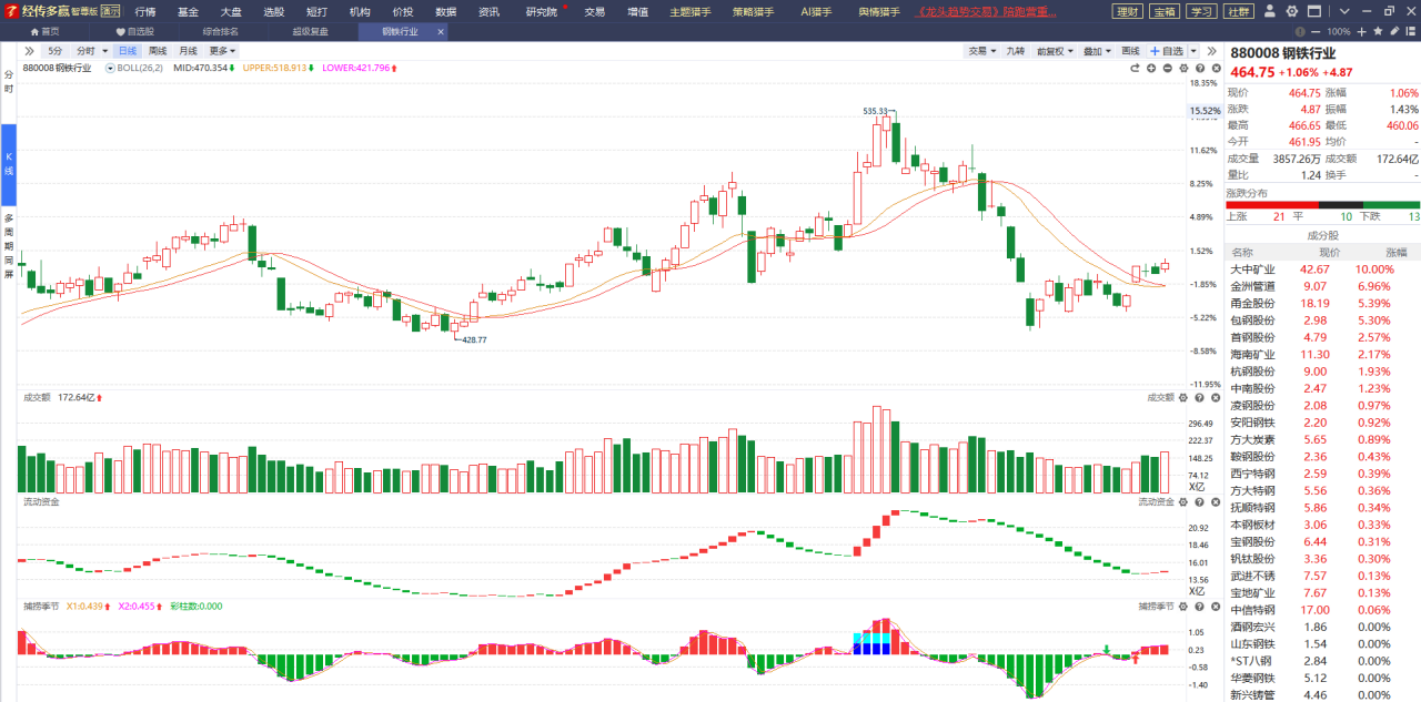Toggle the 5分 period view
The height and width of the screenshot is (703, 1422).
[x=54, y=51]
